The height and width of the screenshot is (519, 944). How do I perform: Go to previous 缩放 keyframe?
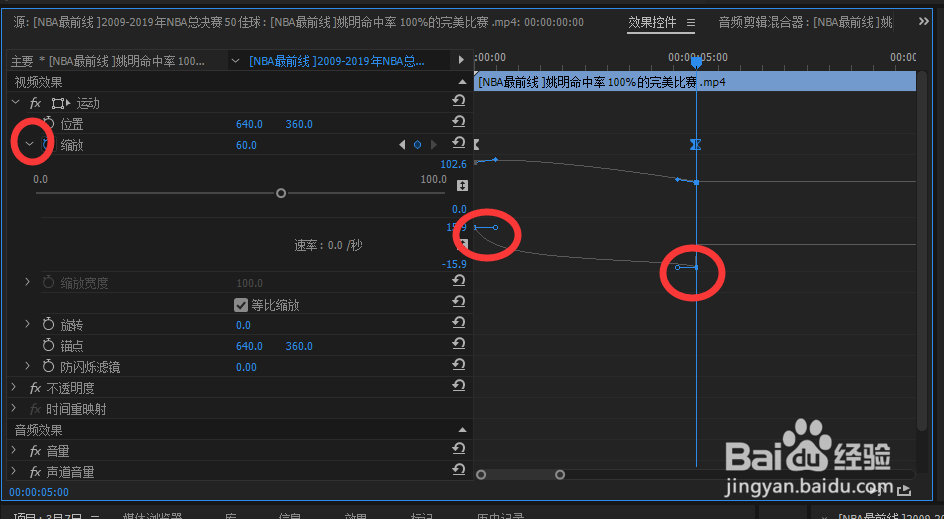[x=402, y=145]
